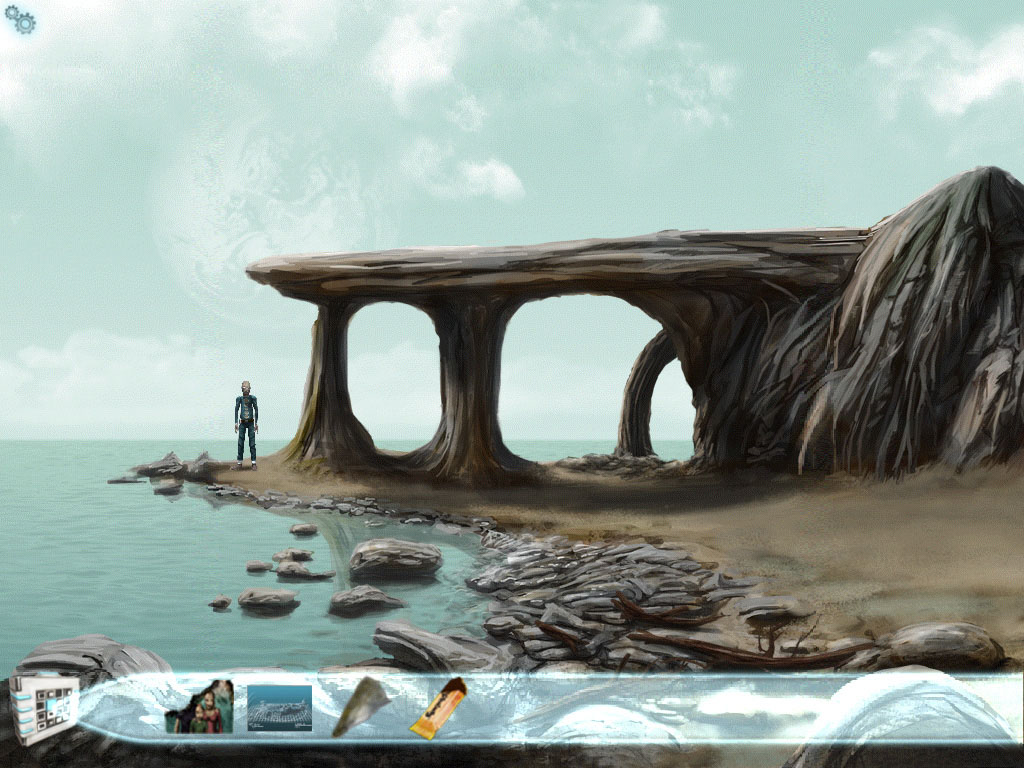Screen dimensions: 1024x768
Task: Select the wireframe grid picture item
Action: tap(279, 707)
